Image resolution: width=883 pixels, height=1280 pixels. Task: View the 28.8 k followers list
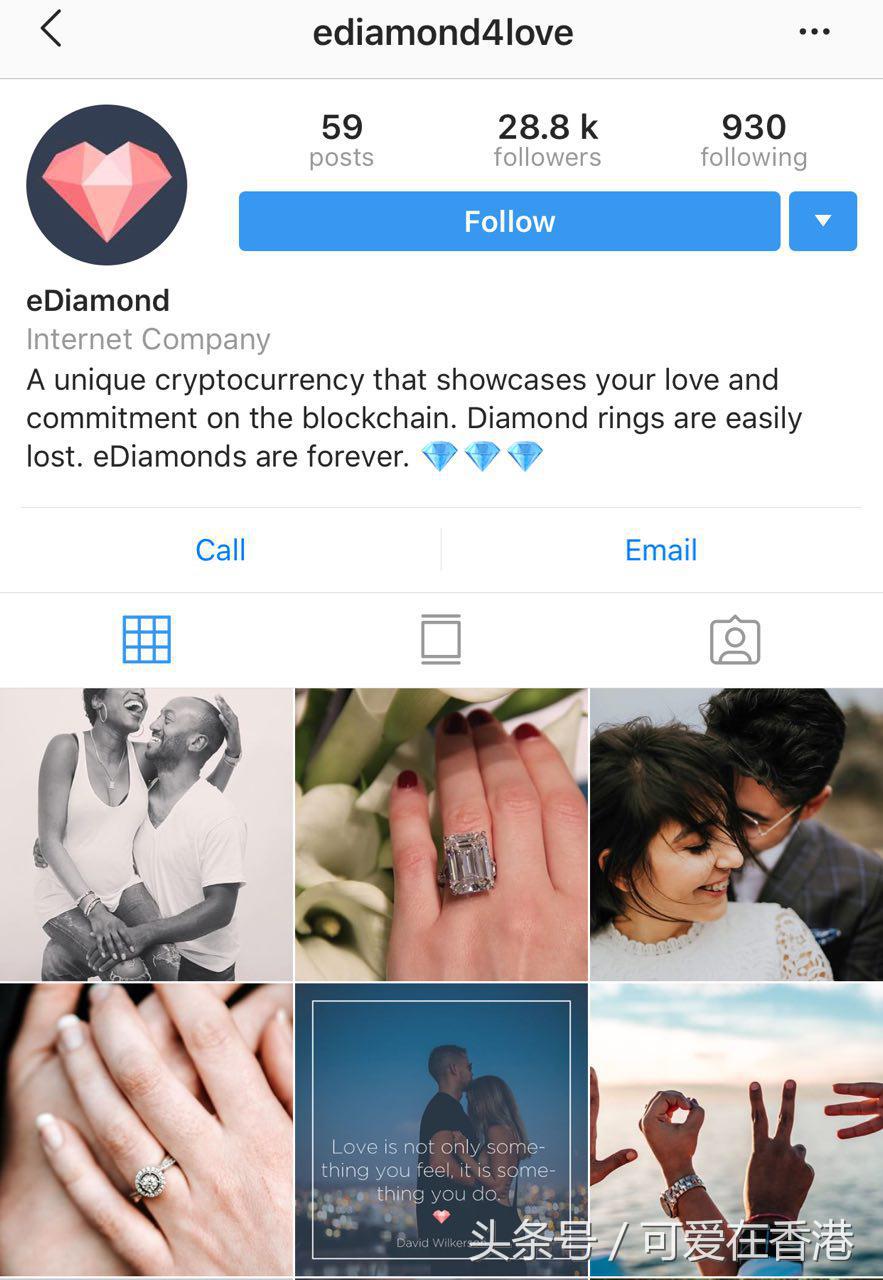(x=548, y=141)
